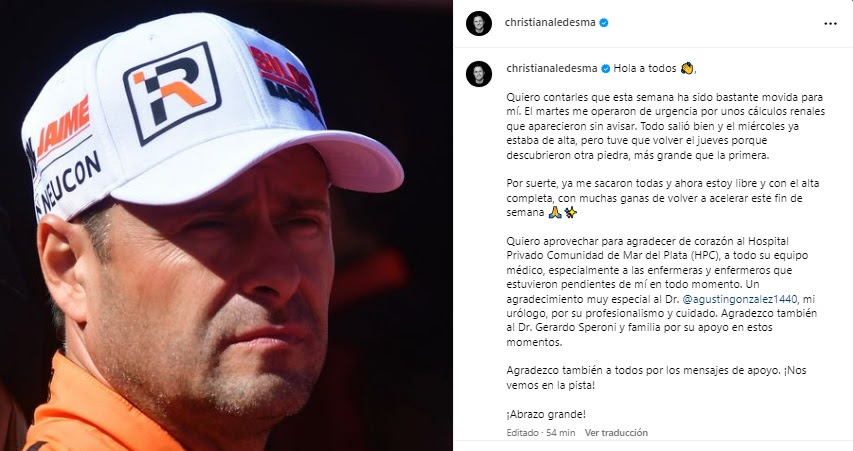Click "Ver traducción" to translate caption
Viewport: 853px width, 451px height.
tap(616, 433)
